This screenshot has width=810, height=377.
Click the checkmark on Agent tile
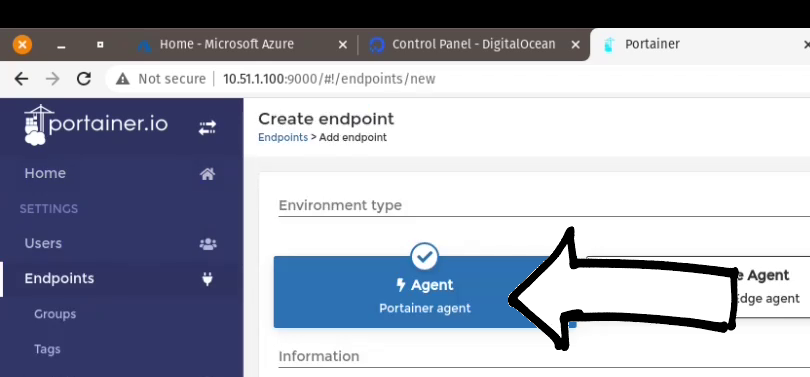[425, 257]
